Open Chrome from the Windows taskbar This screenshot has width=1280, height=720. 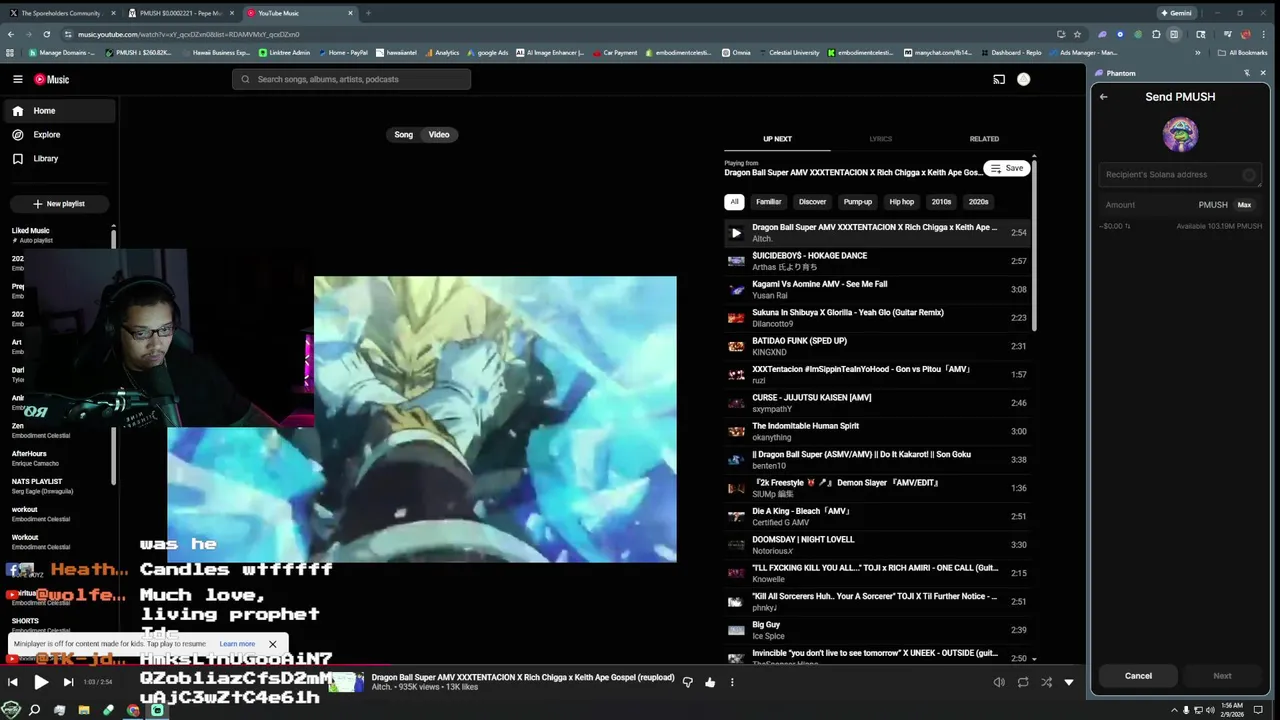[x=133, y=710]
